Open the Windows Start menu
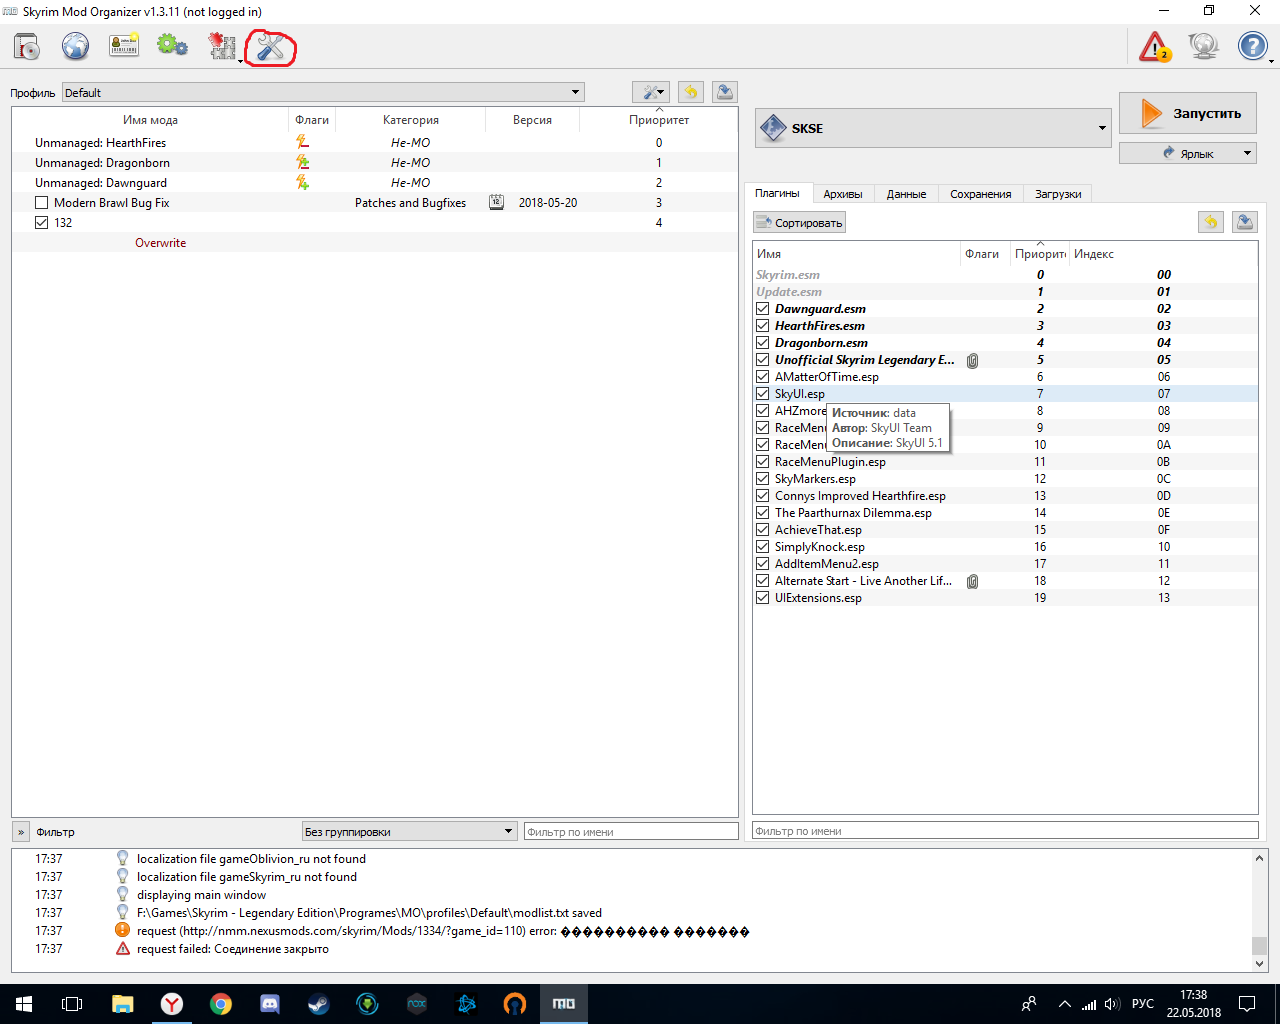Screen dimensions: 1280x1024 24,1004
